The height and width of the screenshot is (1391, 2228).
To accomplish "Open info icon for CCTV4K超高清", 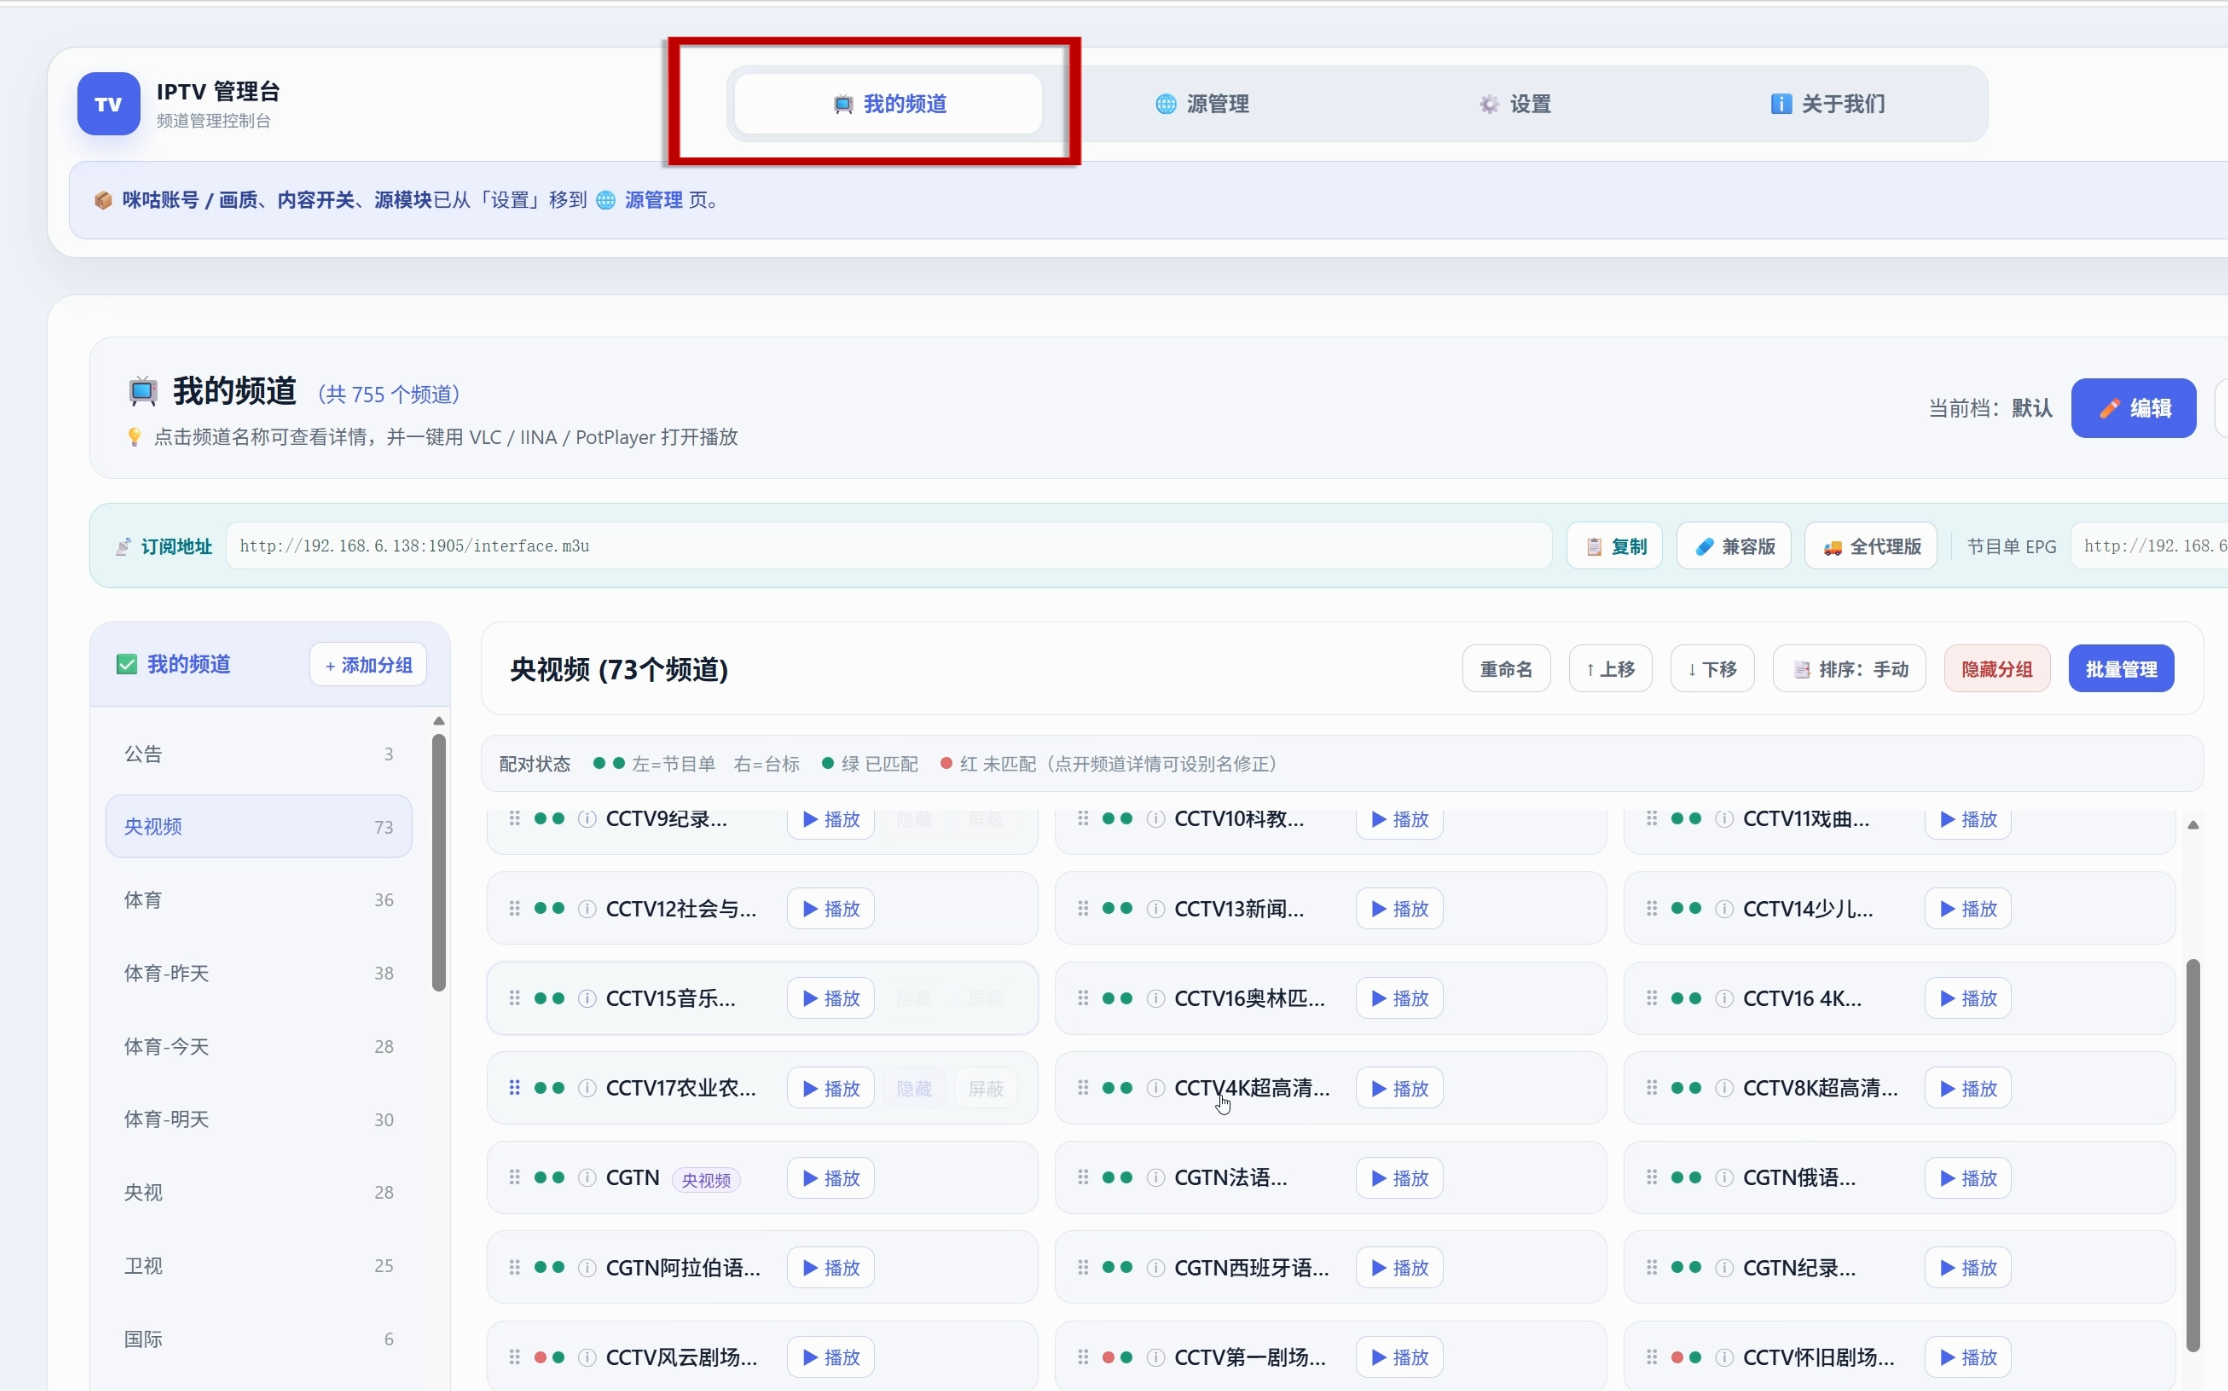I will (1156, 1088).
